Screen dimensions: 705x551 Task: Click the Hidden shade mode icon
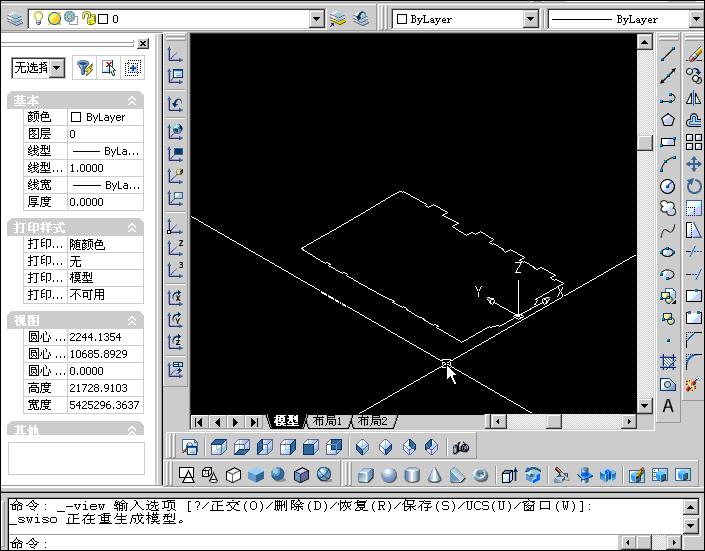(233, 475)
